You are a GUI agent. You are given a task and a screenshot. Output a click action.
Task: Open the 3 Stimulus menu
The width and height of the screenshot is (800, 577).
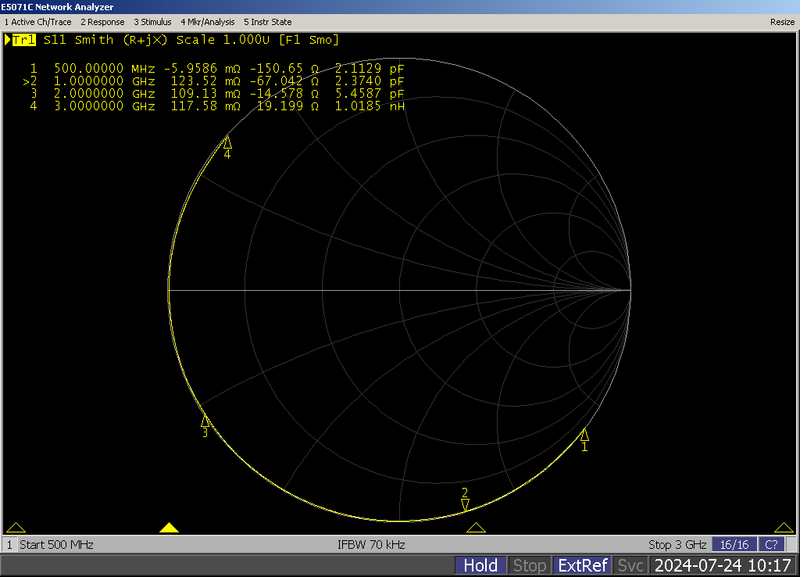click(153, 21)
